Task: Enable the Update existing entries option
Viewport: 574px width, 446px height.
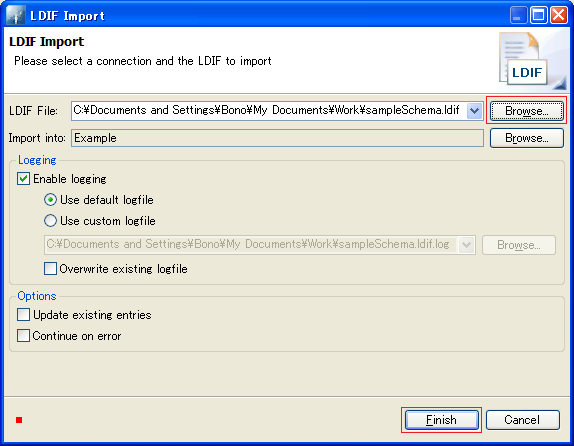Action: click(23, 315)
